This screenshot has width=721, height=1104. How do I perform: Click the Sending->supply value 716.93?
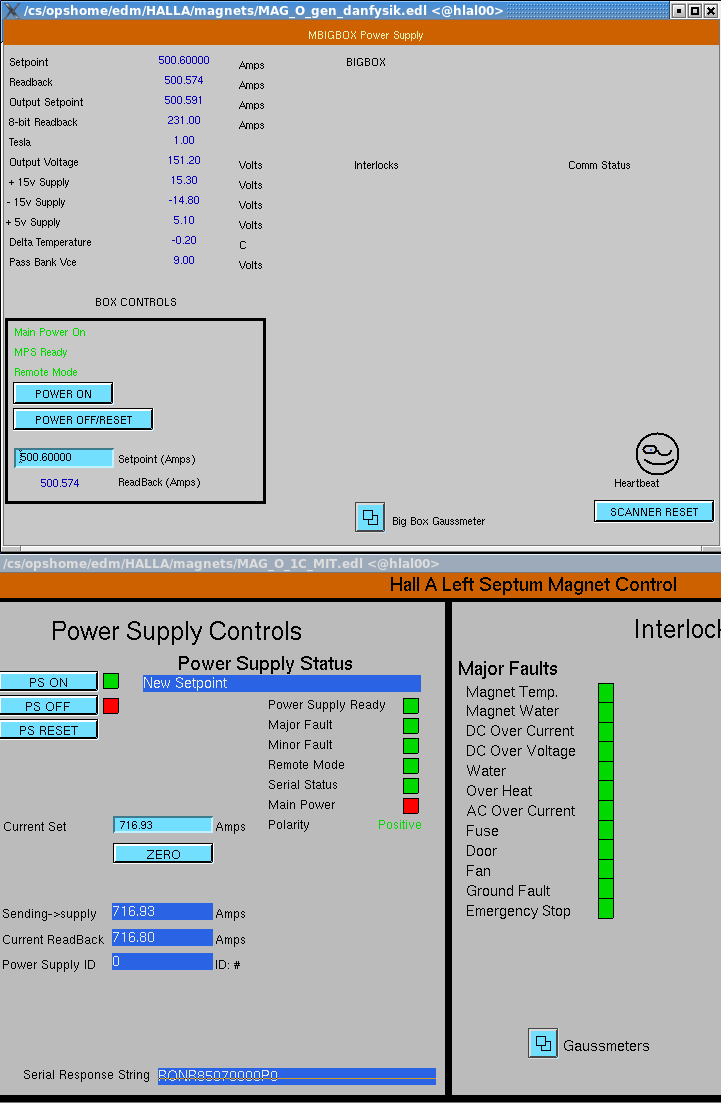[x=163, y=912]
